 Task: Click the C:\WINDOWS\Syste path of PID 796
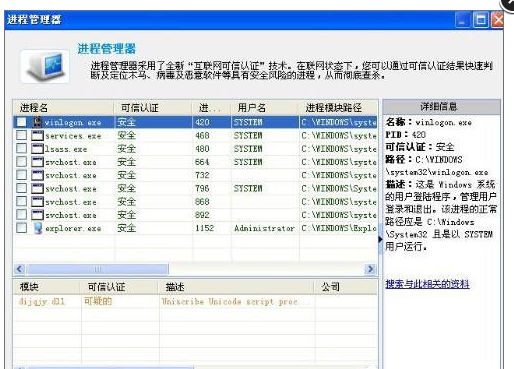(x=339, y=189)
